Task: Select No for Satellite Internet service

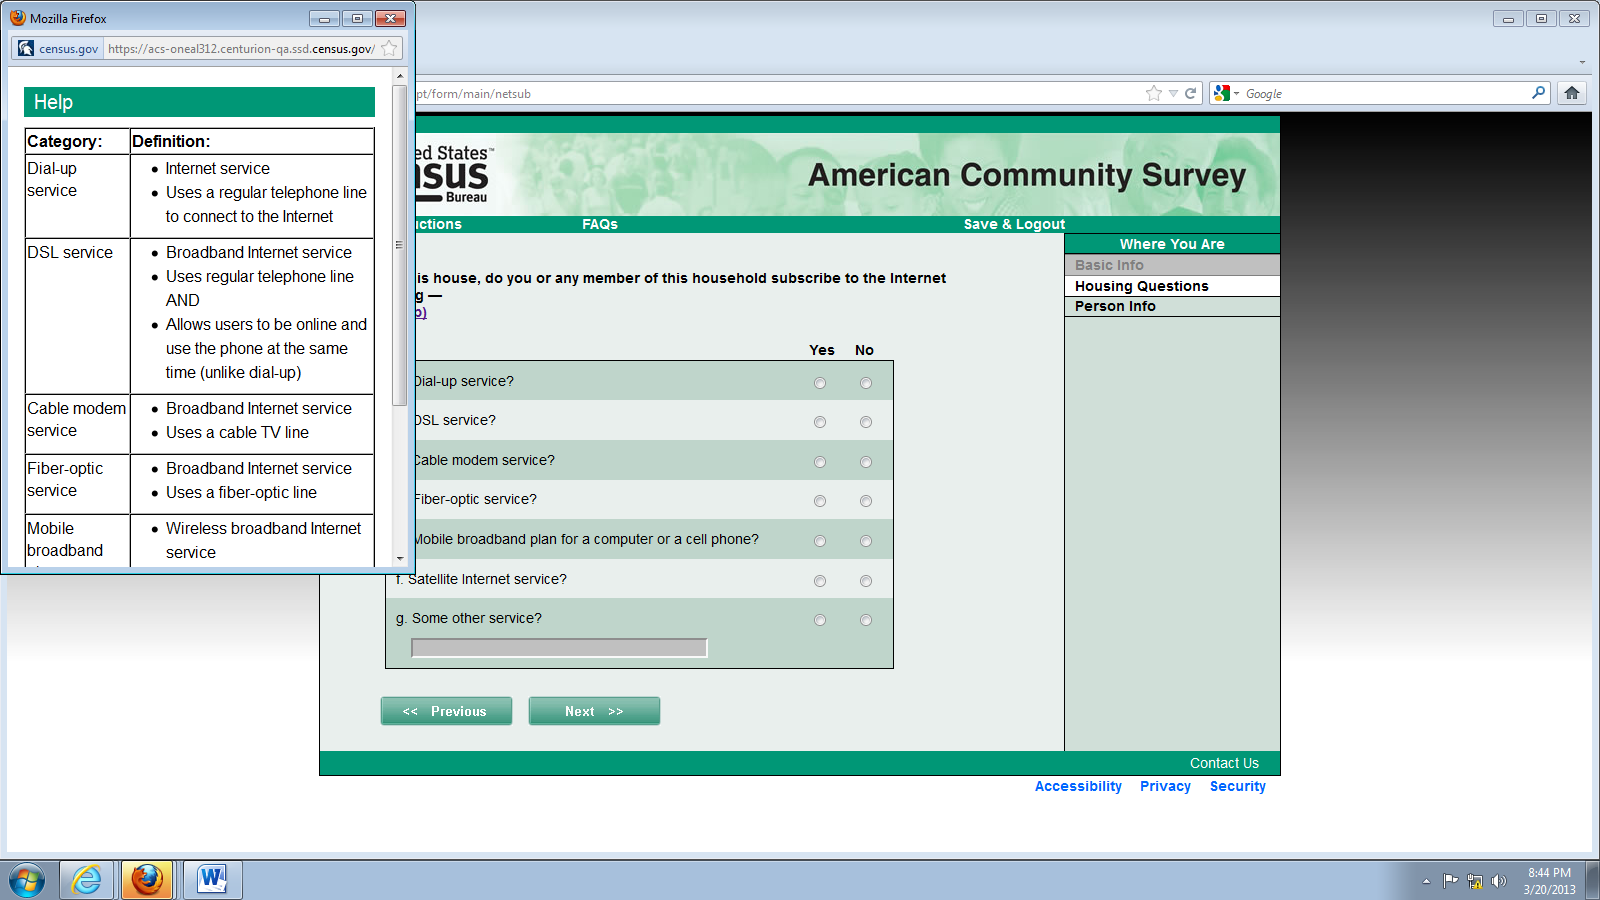Action: (866, 581)
